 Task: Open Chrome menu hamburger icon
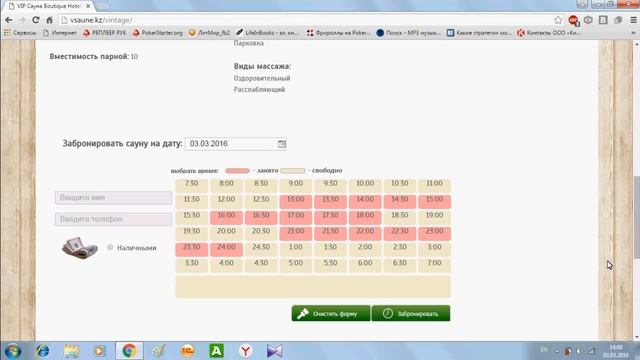633,20
